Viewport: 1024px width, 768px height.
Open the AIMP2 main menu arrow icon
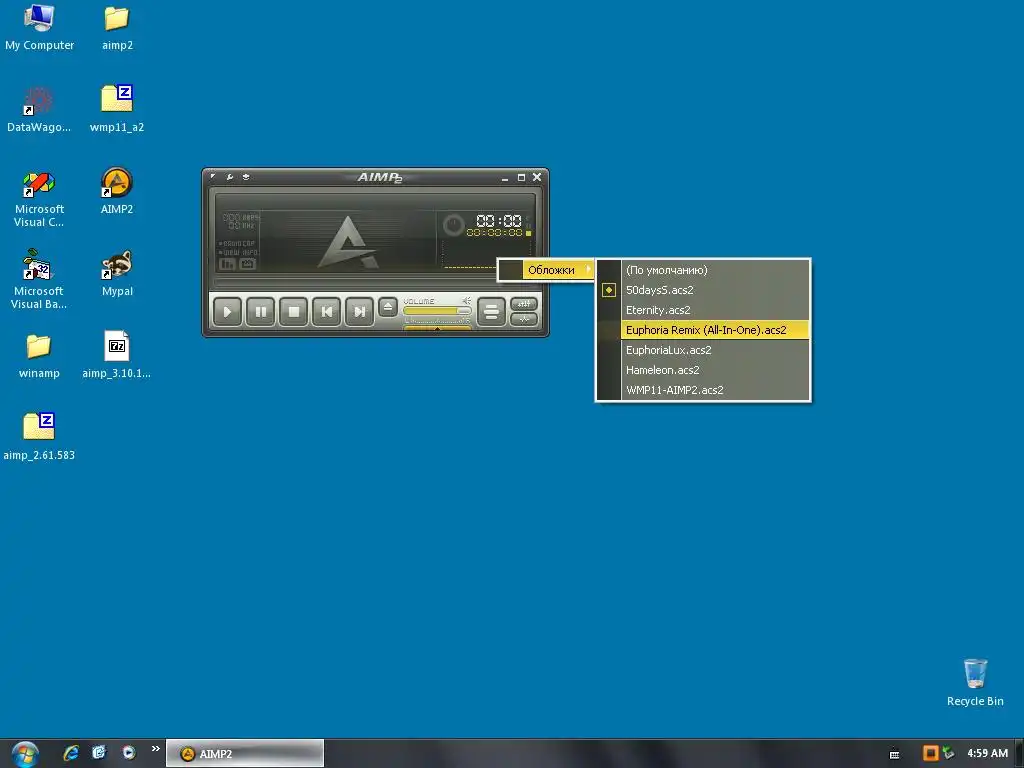tap(213, 176)
